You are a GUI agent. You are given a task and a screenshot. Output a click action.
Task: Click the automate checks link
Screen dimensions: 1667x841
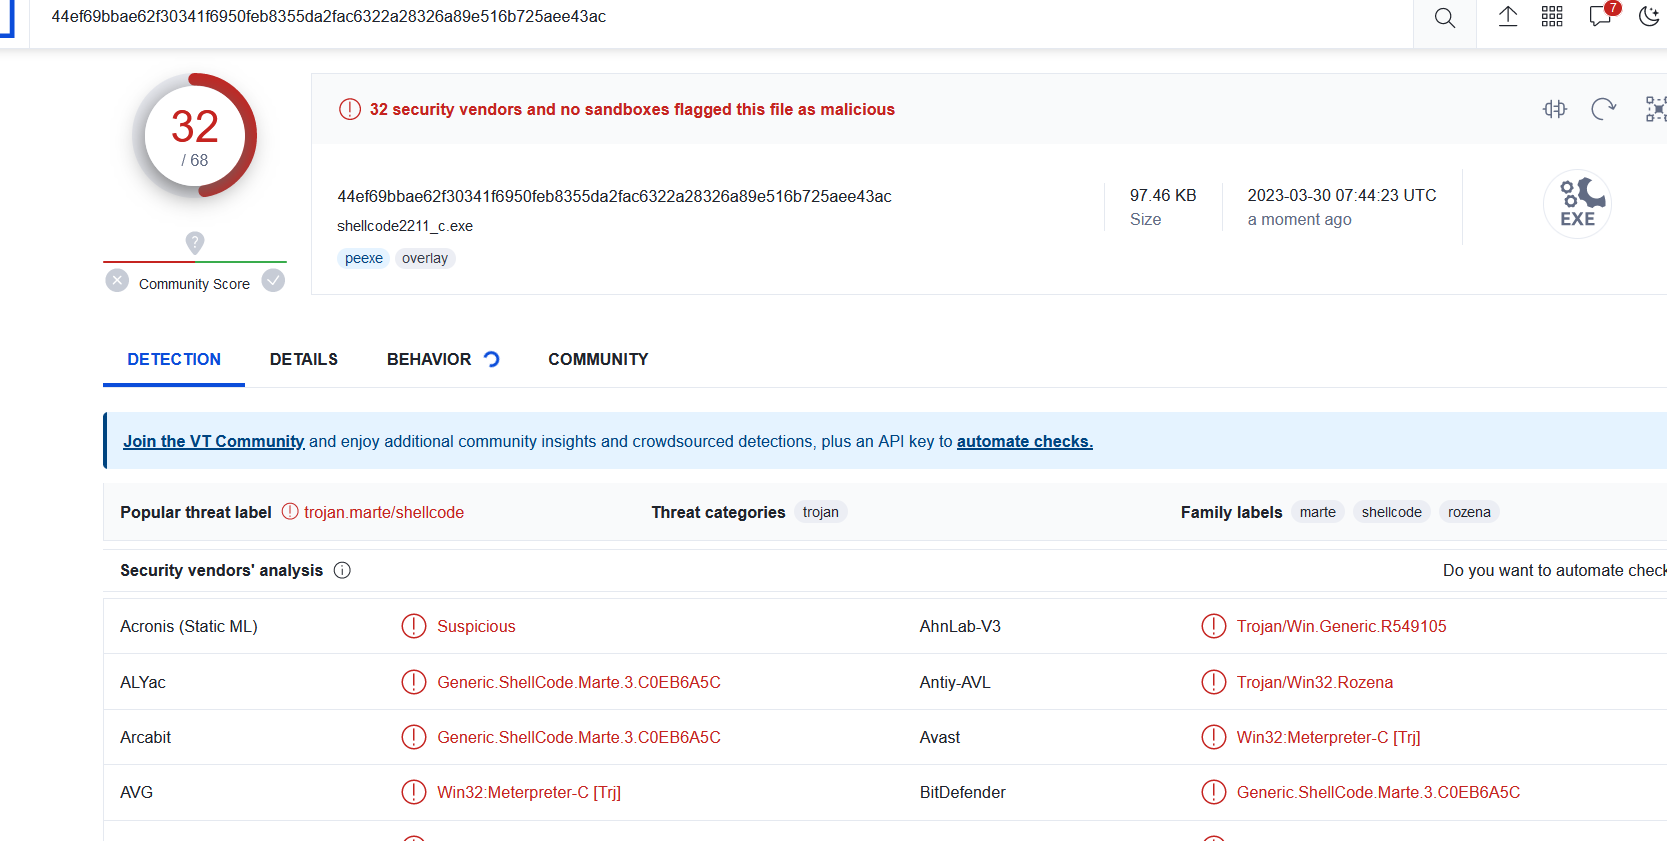1024,441
